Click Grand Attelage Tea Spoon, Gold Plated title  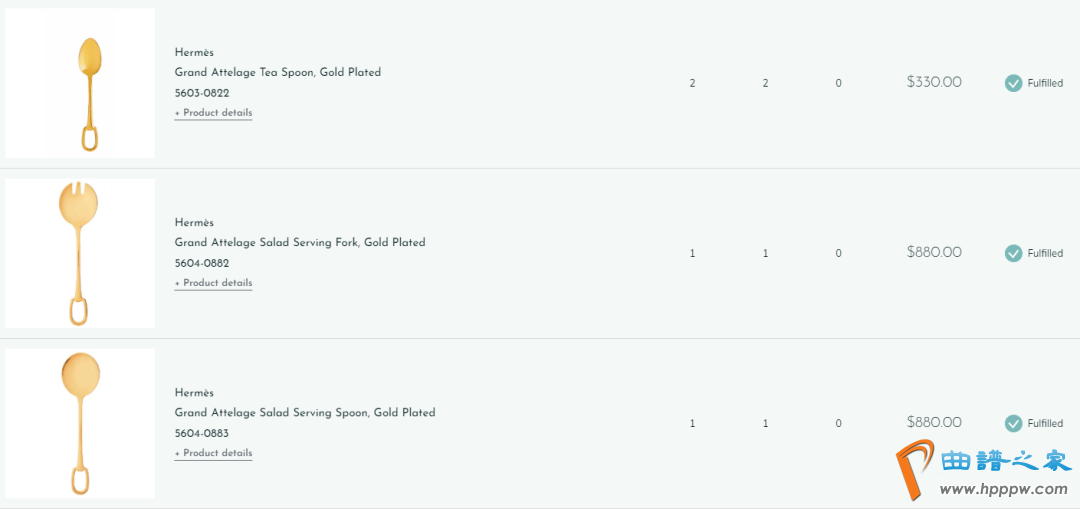277,72
